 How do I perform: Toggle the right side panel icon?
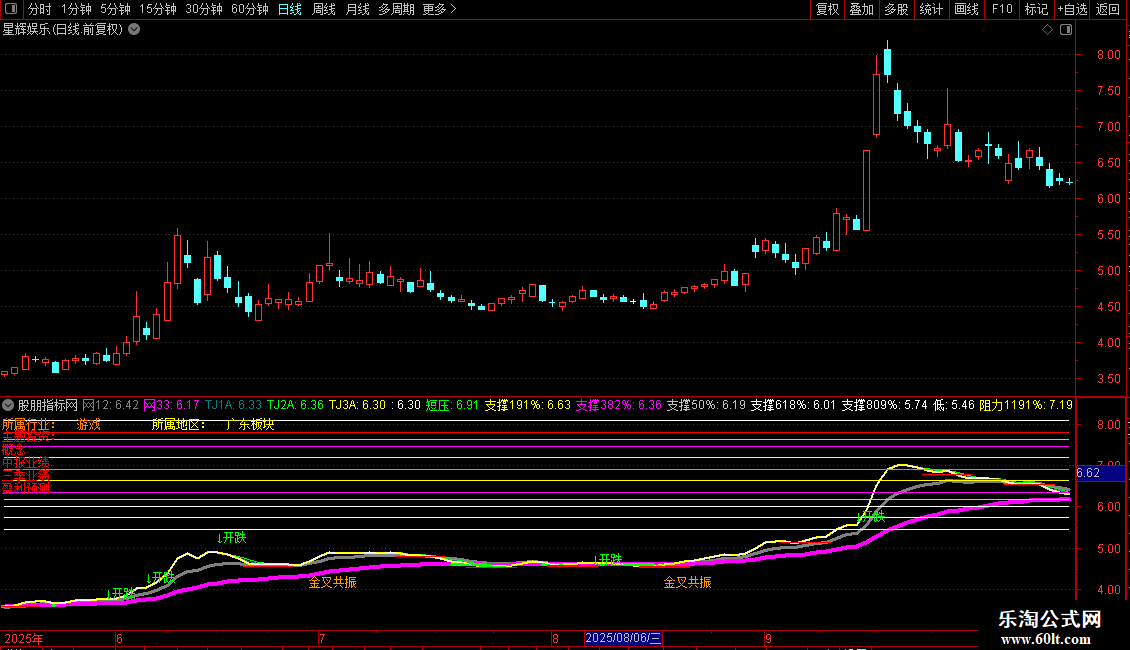tap(1066, 30)
